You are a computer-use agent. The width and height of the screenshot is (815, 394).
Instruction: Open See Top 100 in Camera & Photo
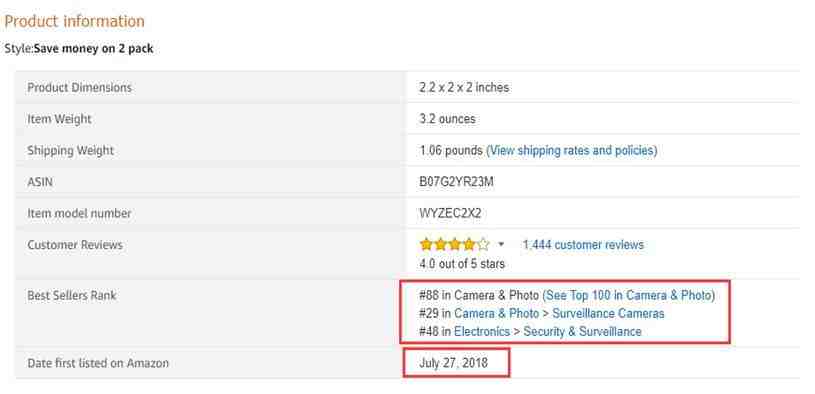coord(628,295)
